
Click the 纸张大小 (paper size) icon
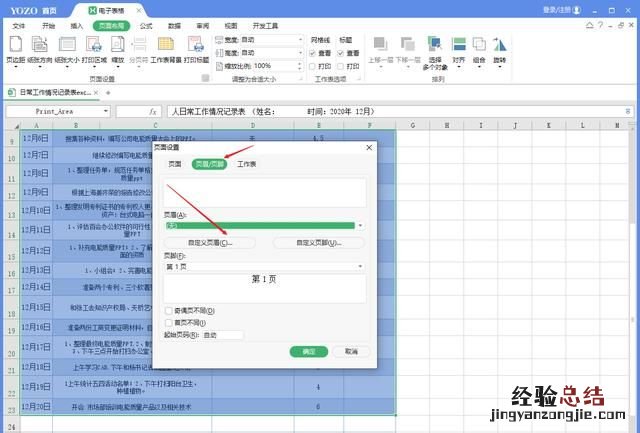[66, 46]
